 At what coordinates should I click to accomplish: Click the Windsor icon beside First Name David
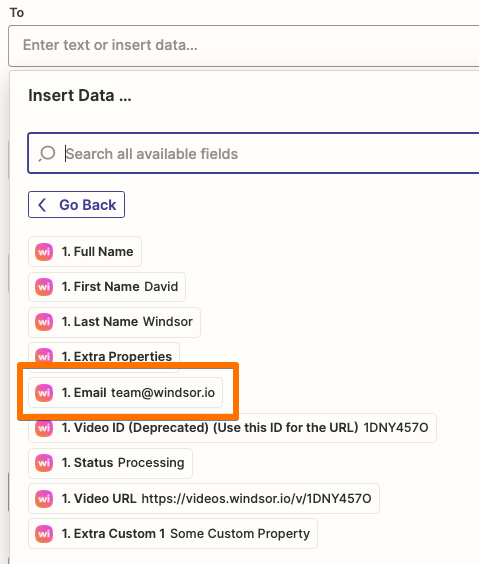point(44,287)
